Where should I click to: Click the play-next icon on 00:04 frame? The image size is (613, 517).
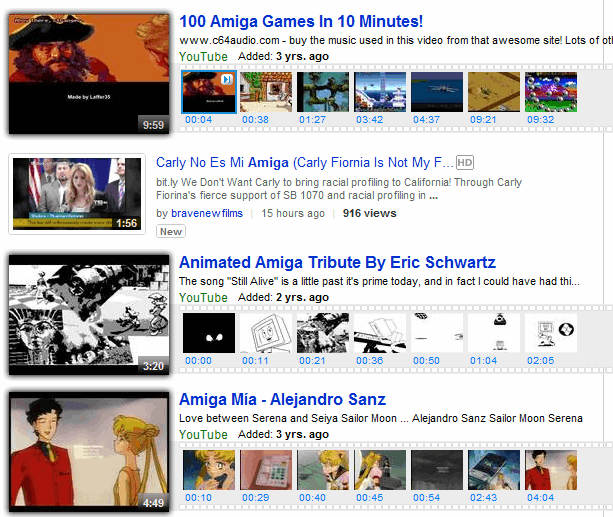coord(227,79)
